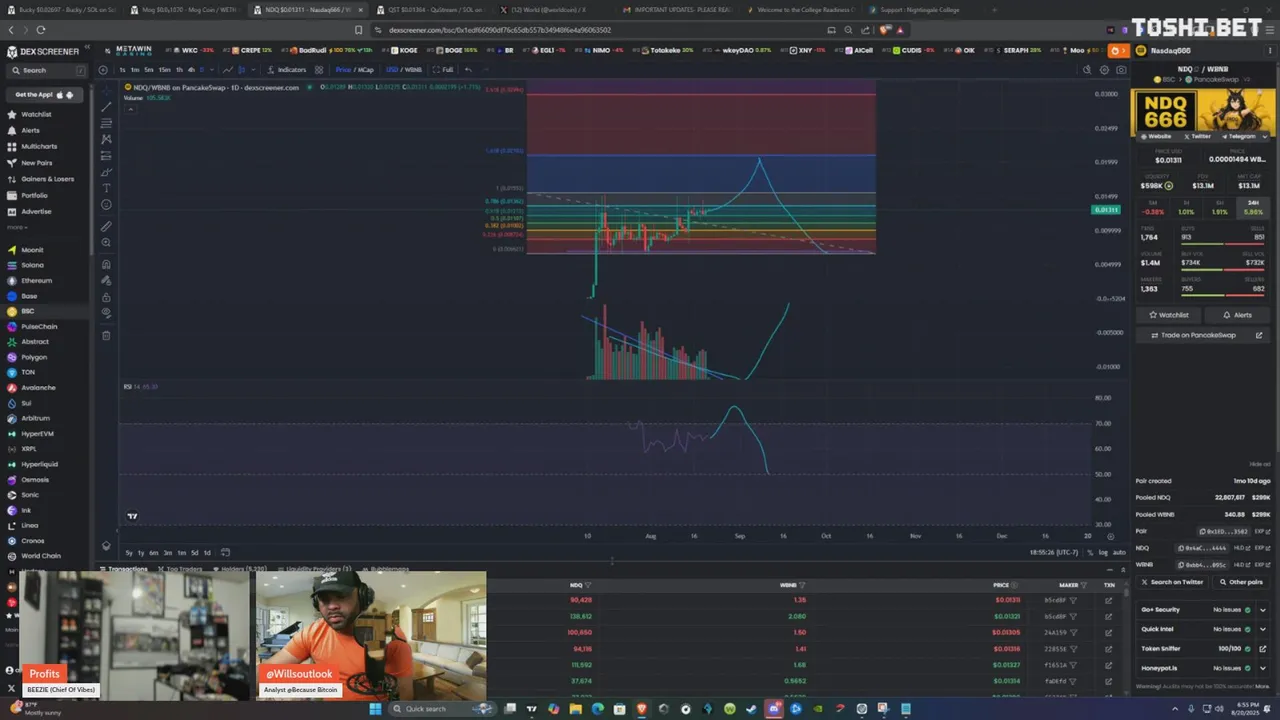Toggle log scale on chart

click(x=1103, y=552)
